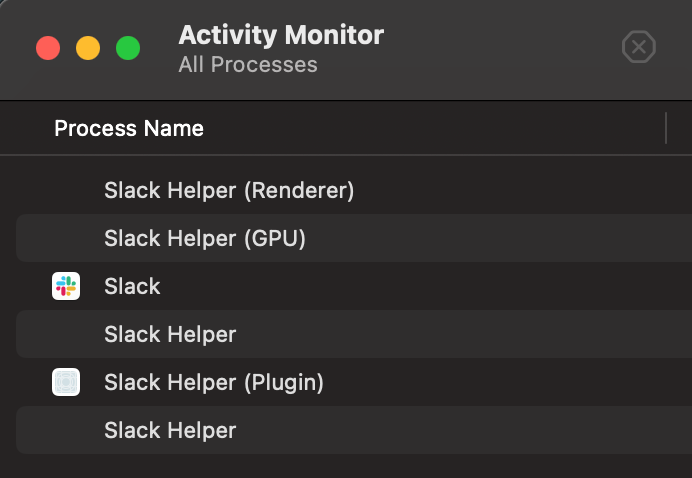Screen dimensions: 692x478
Task: Click the header area right of the column divider
Action: coord(679,128)
